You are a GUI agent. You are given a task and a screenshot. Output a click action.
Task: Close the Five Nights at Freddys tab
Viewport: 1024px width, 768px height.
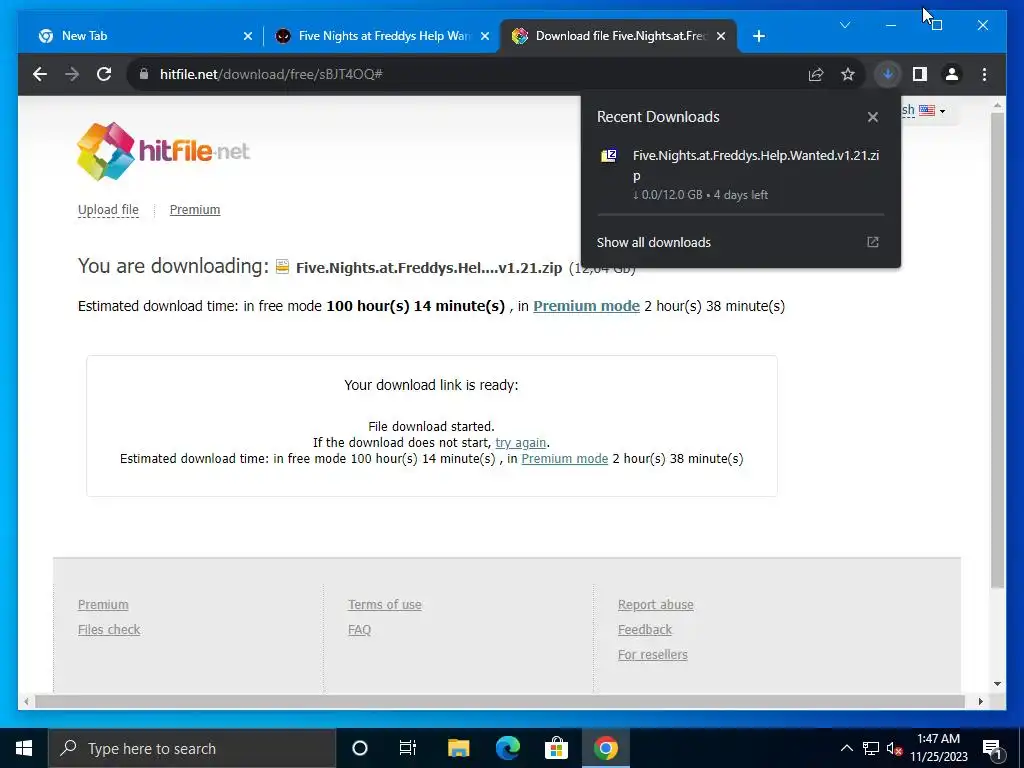pos(485,36)
